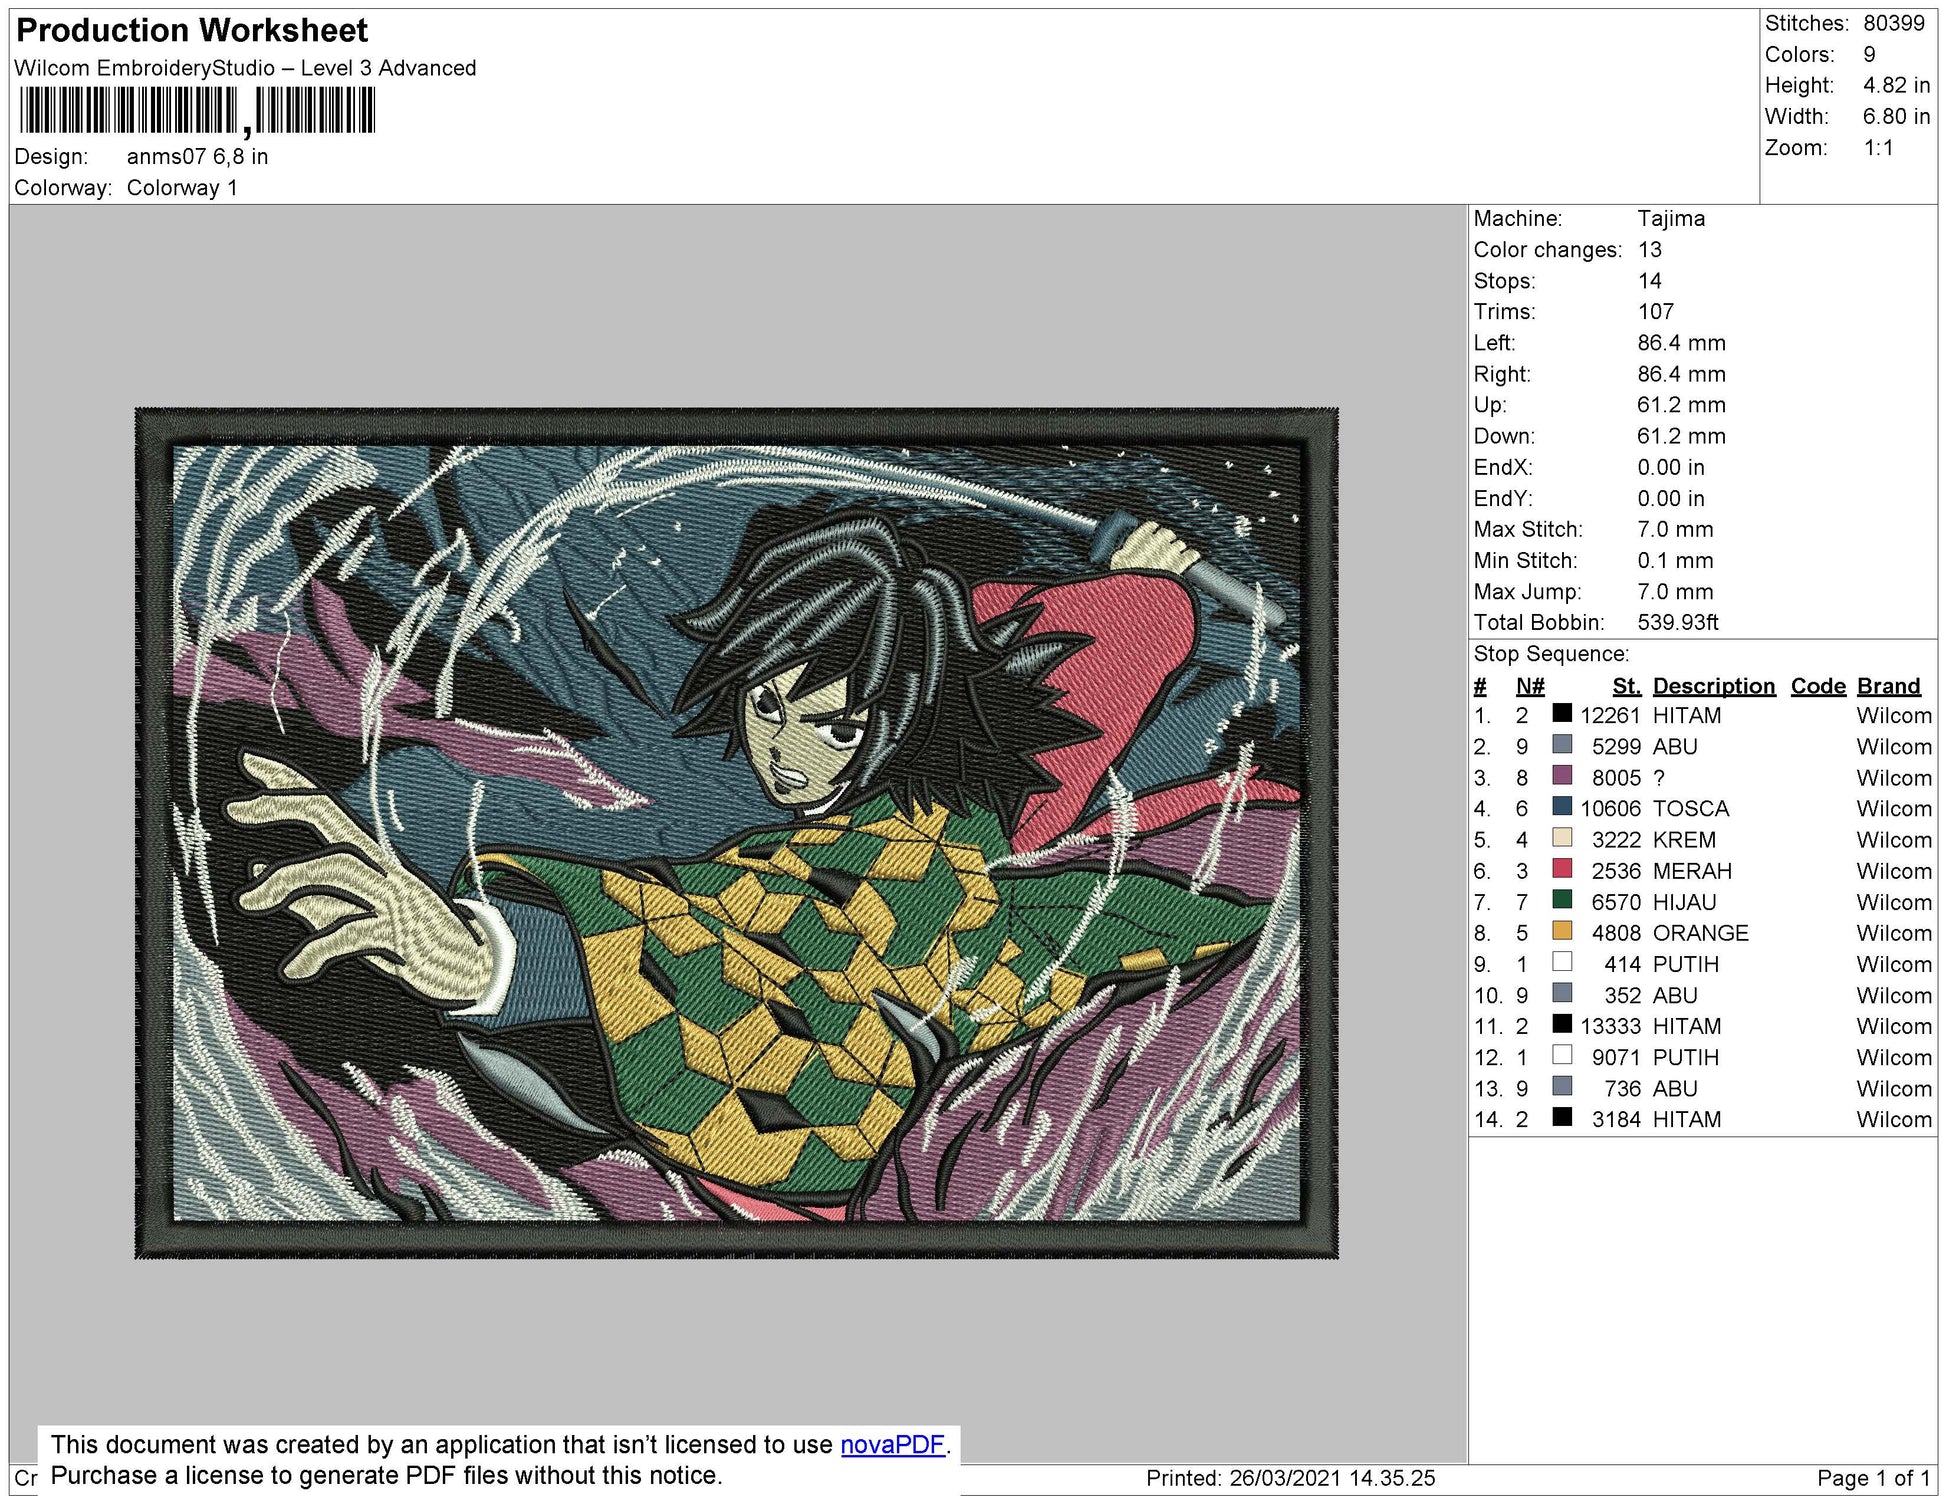Click the MERAH red swatch in stop 6
Viewport: 1946px width, 1504px height.
(x=1562, y=869)
